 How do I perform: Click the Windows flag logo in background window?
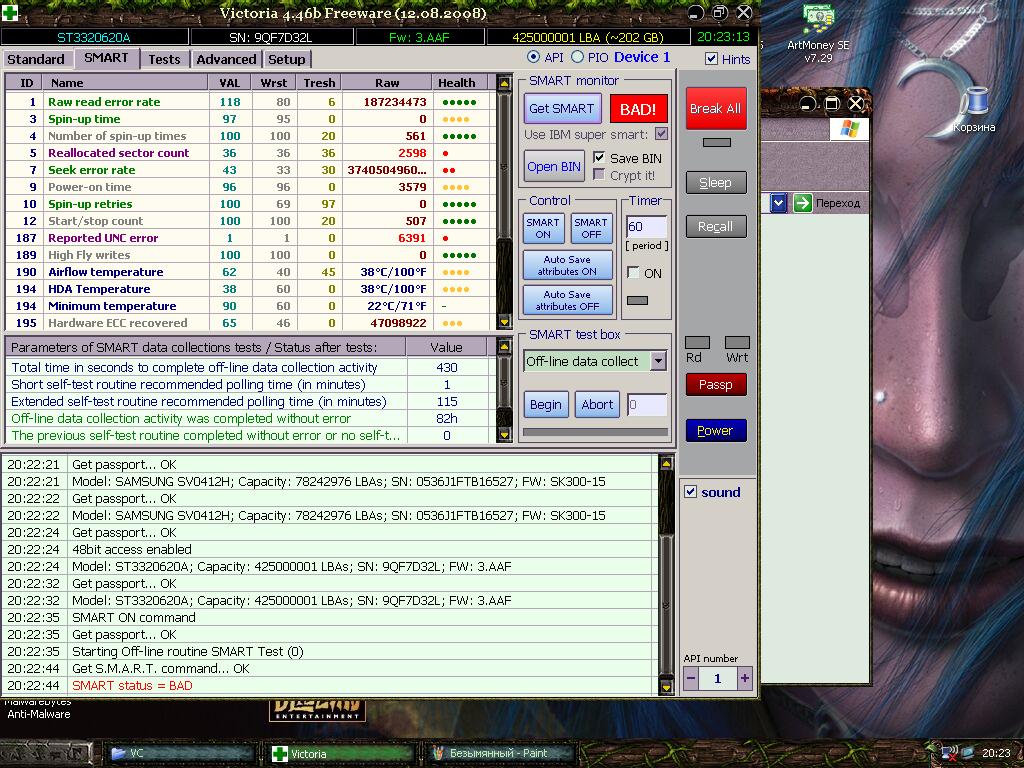[849, 129]
